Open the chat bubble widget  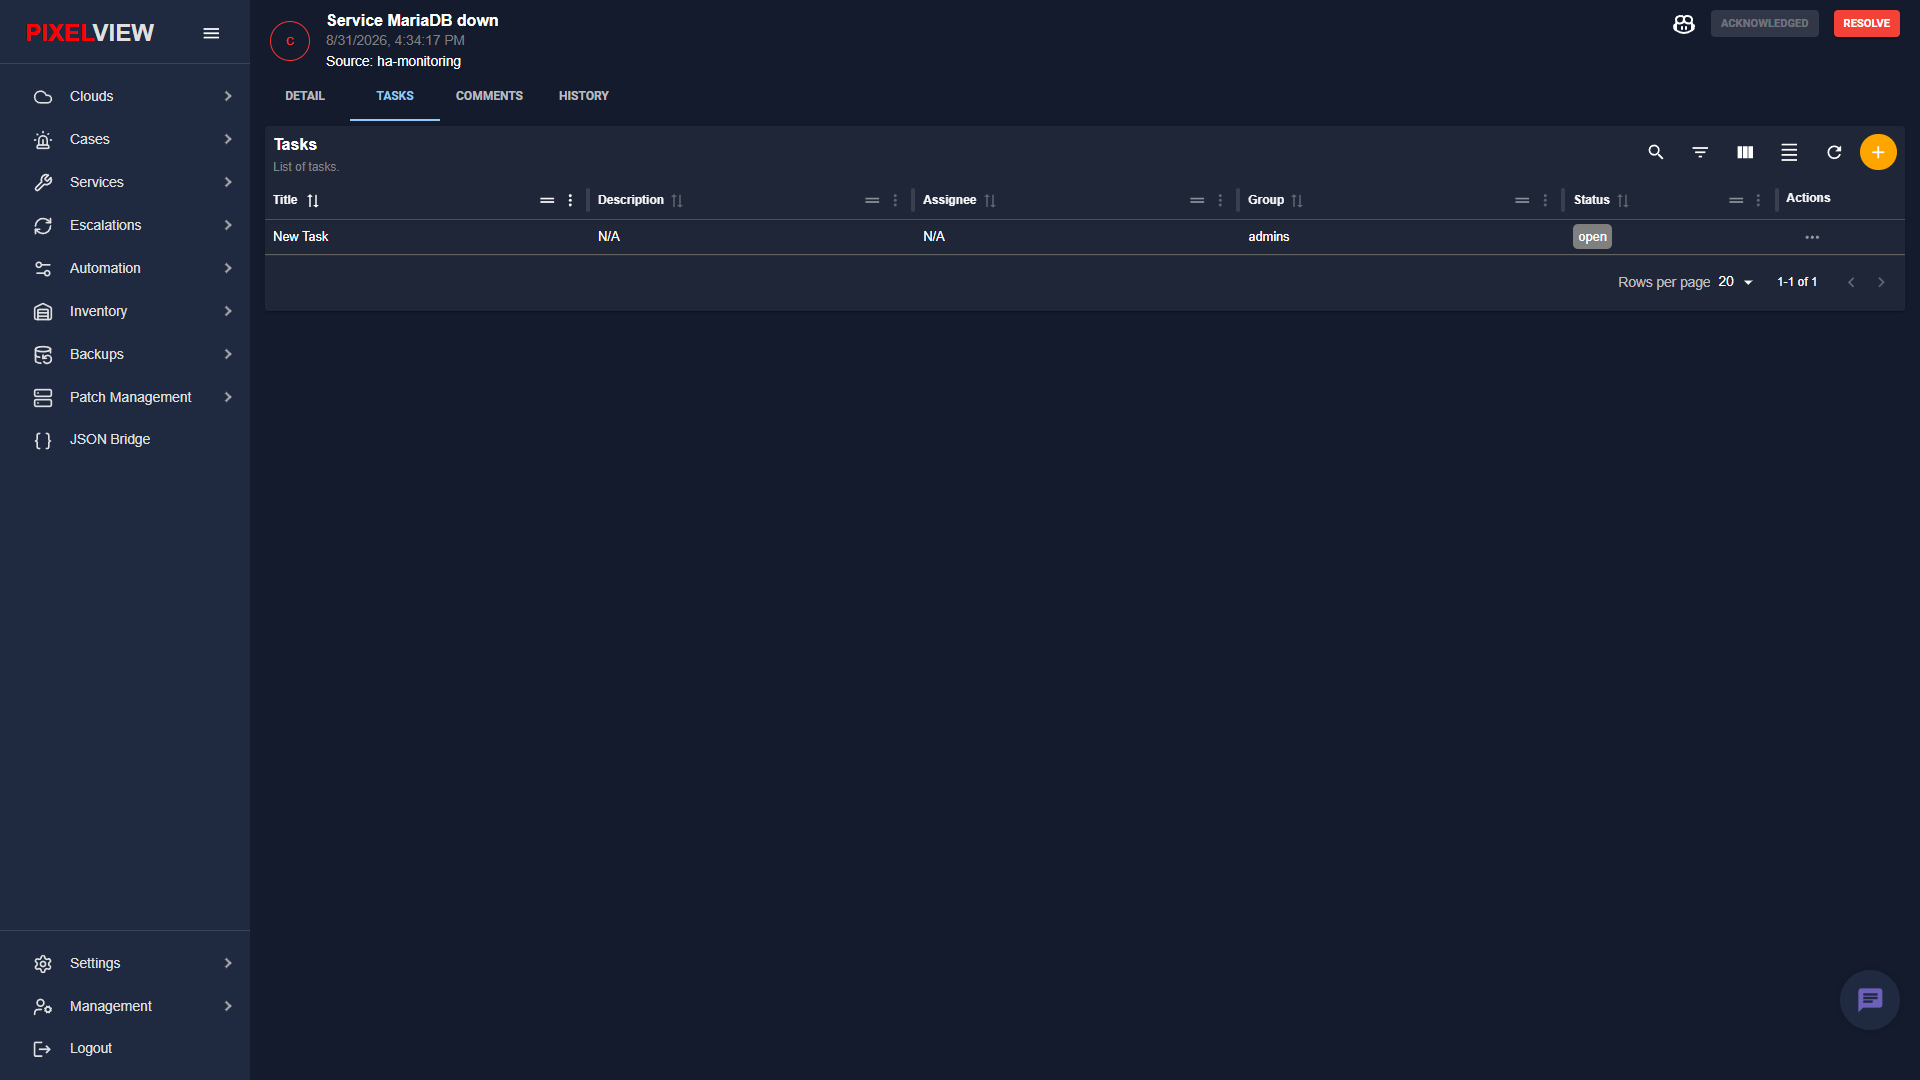[x=1870, y=999]
